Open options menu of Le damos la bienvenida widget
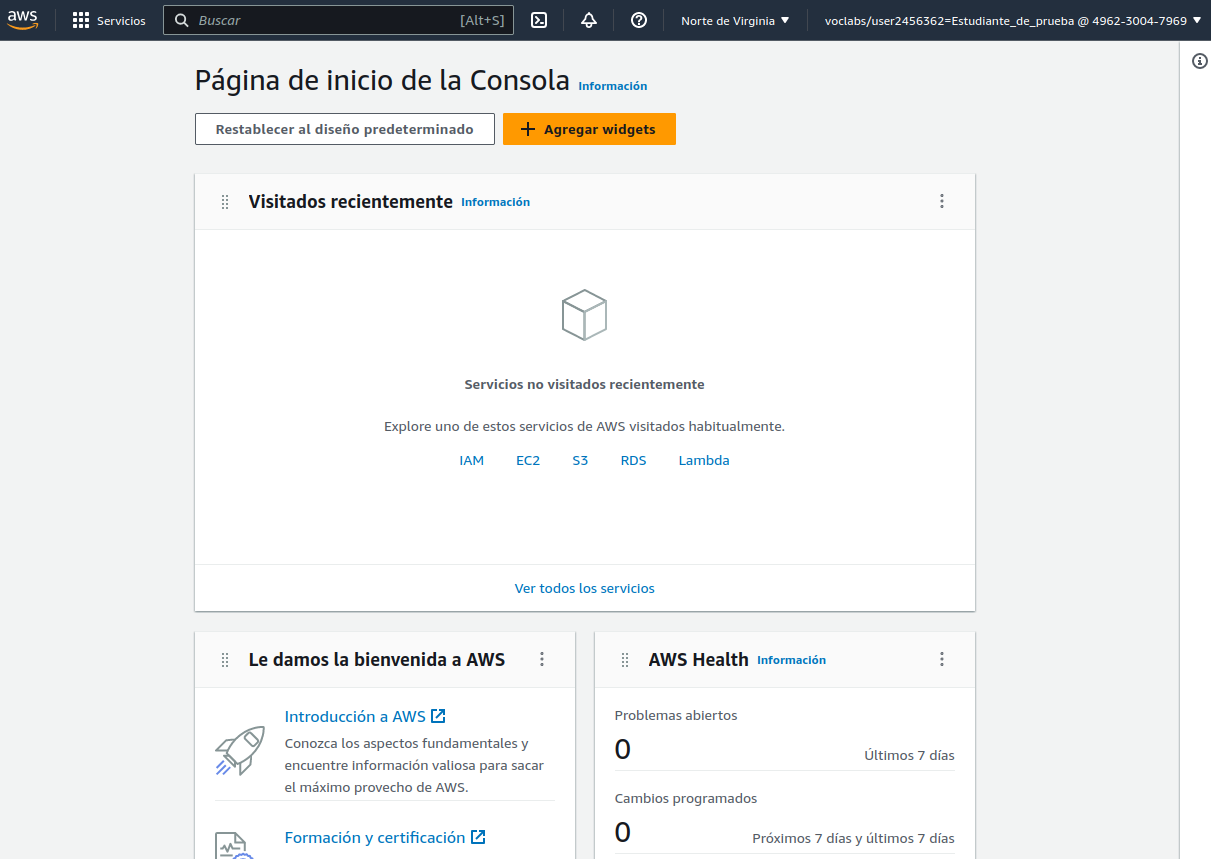The image size is (1211, 859). pos(541,659)
